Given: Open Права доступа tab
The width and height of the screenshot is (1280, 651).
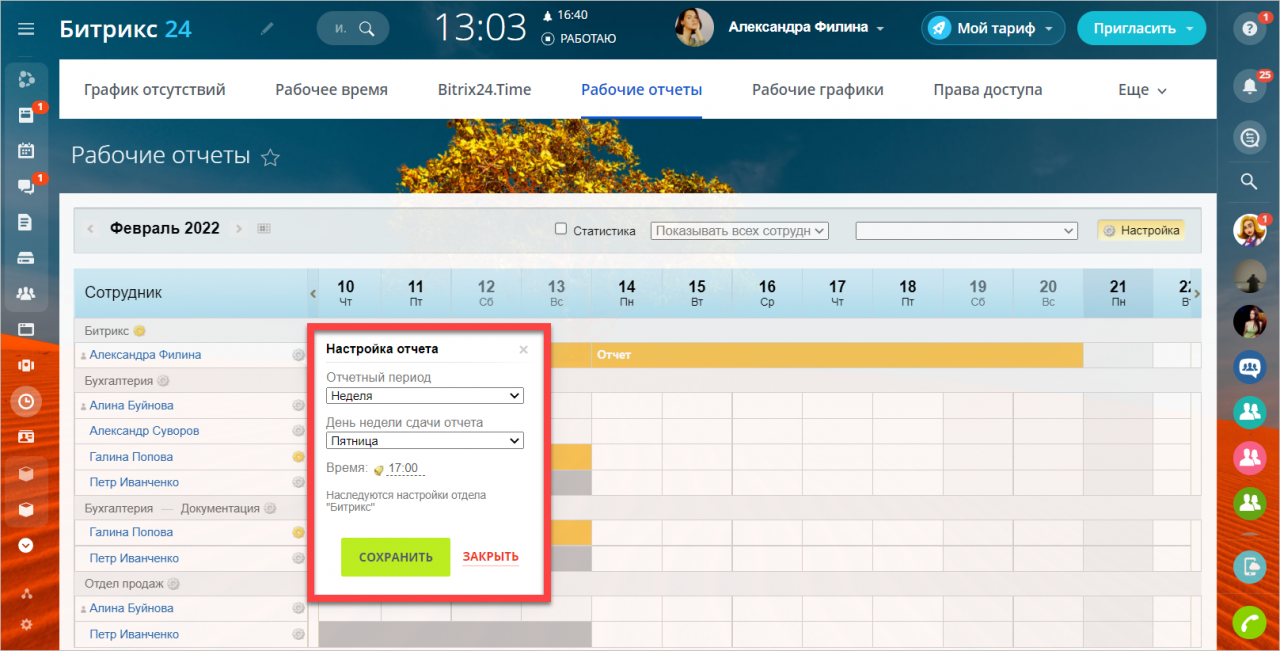Looking at the screenshot, I should 988,90.
